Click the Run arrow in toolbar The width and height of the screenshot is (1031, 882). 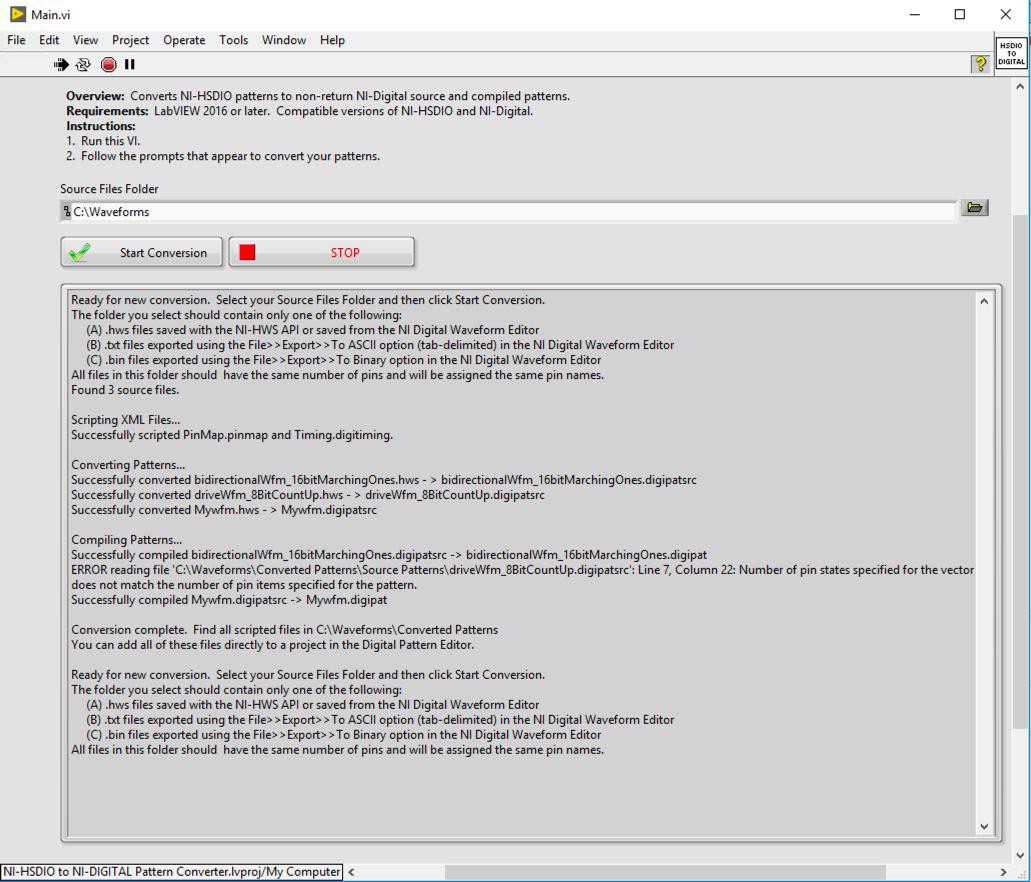[x=61, y=64]
